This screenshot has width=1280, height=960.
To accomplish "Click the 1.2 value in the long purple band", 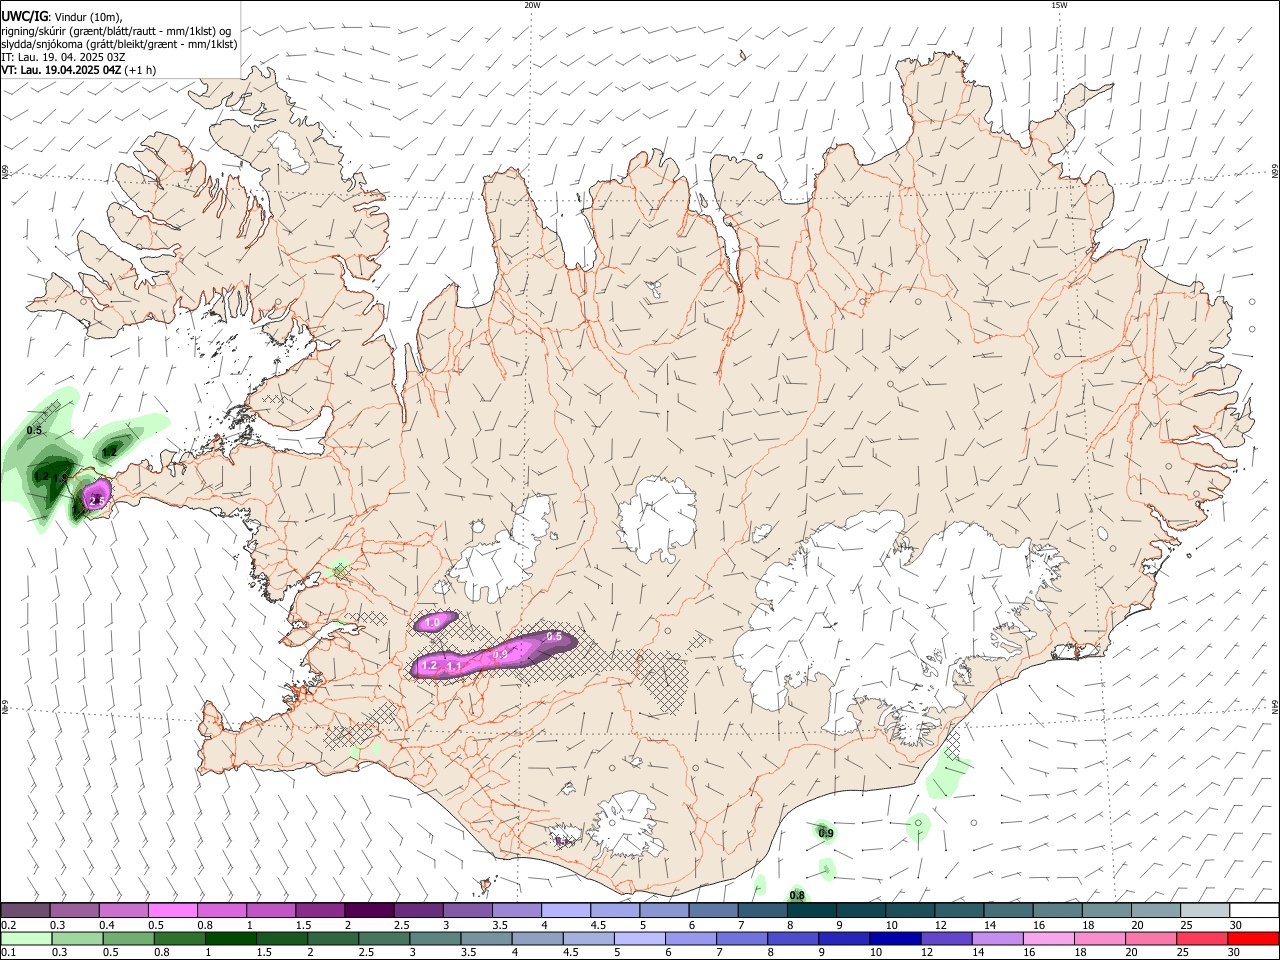I will 430,665.
